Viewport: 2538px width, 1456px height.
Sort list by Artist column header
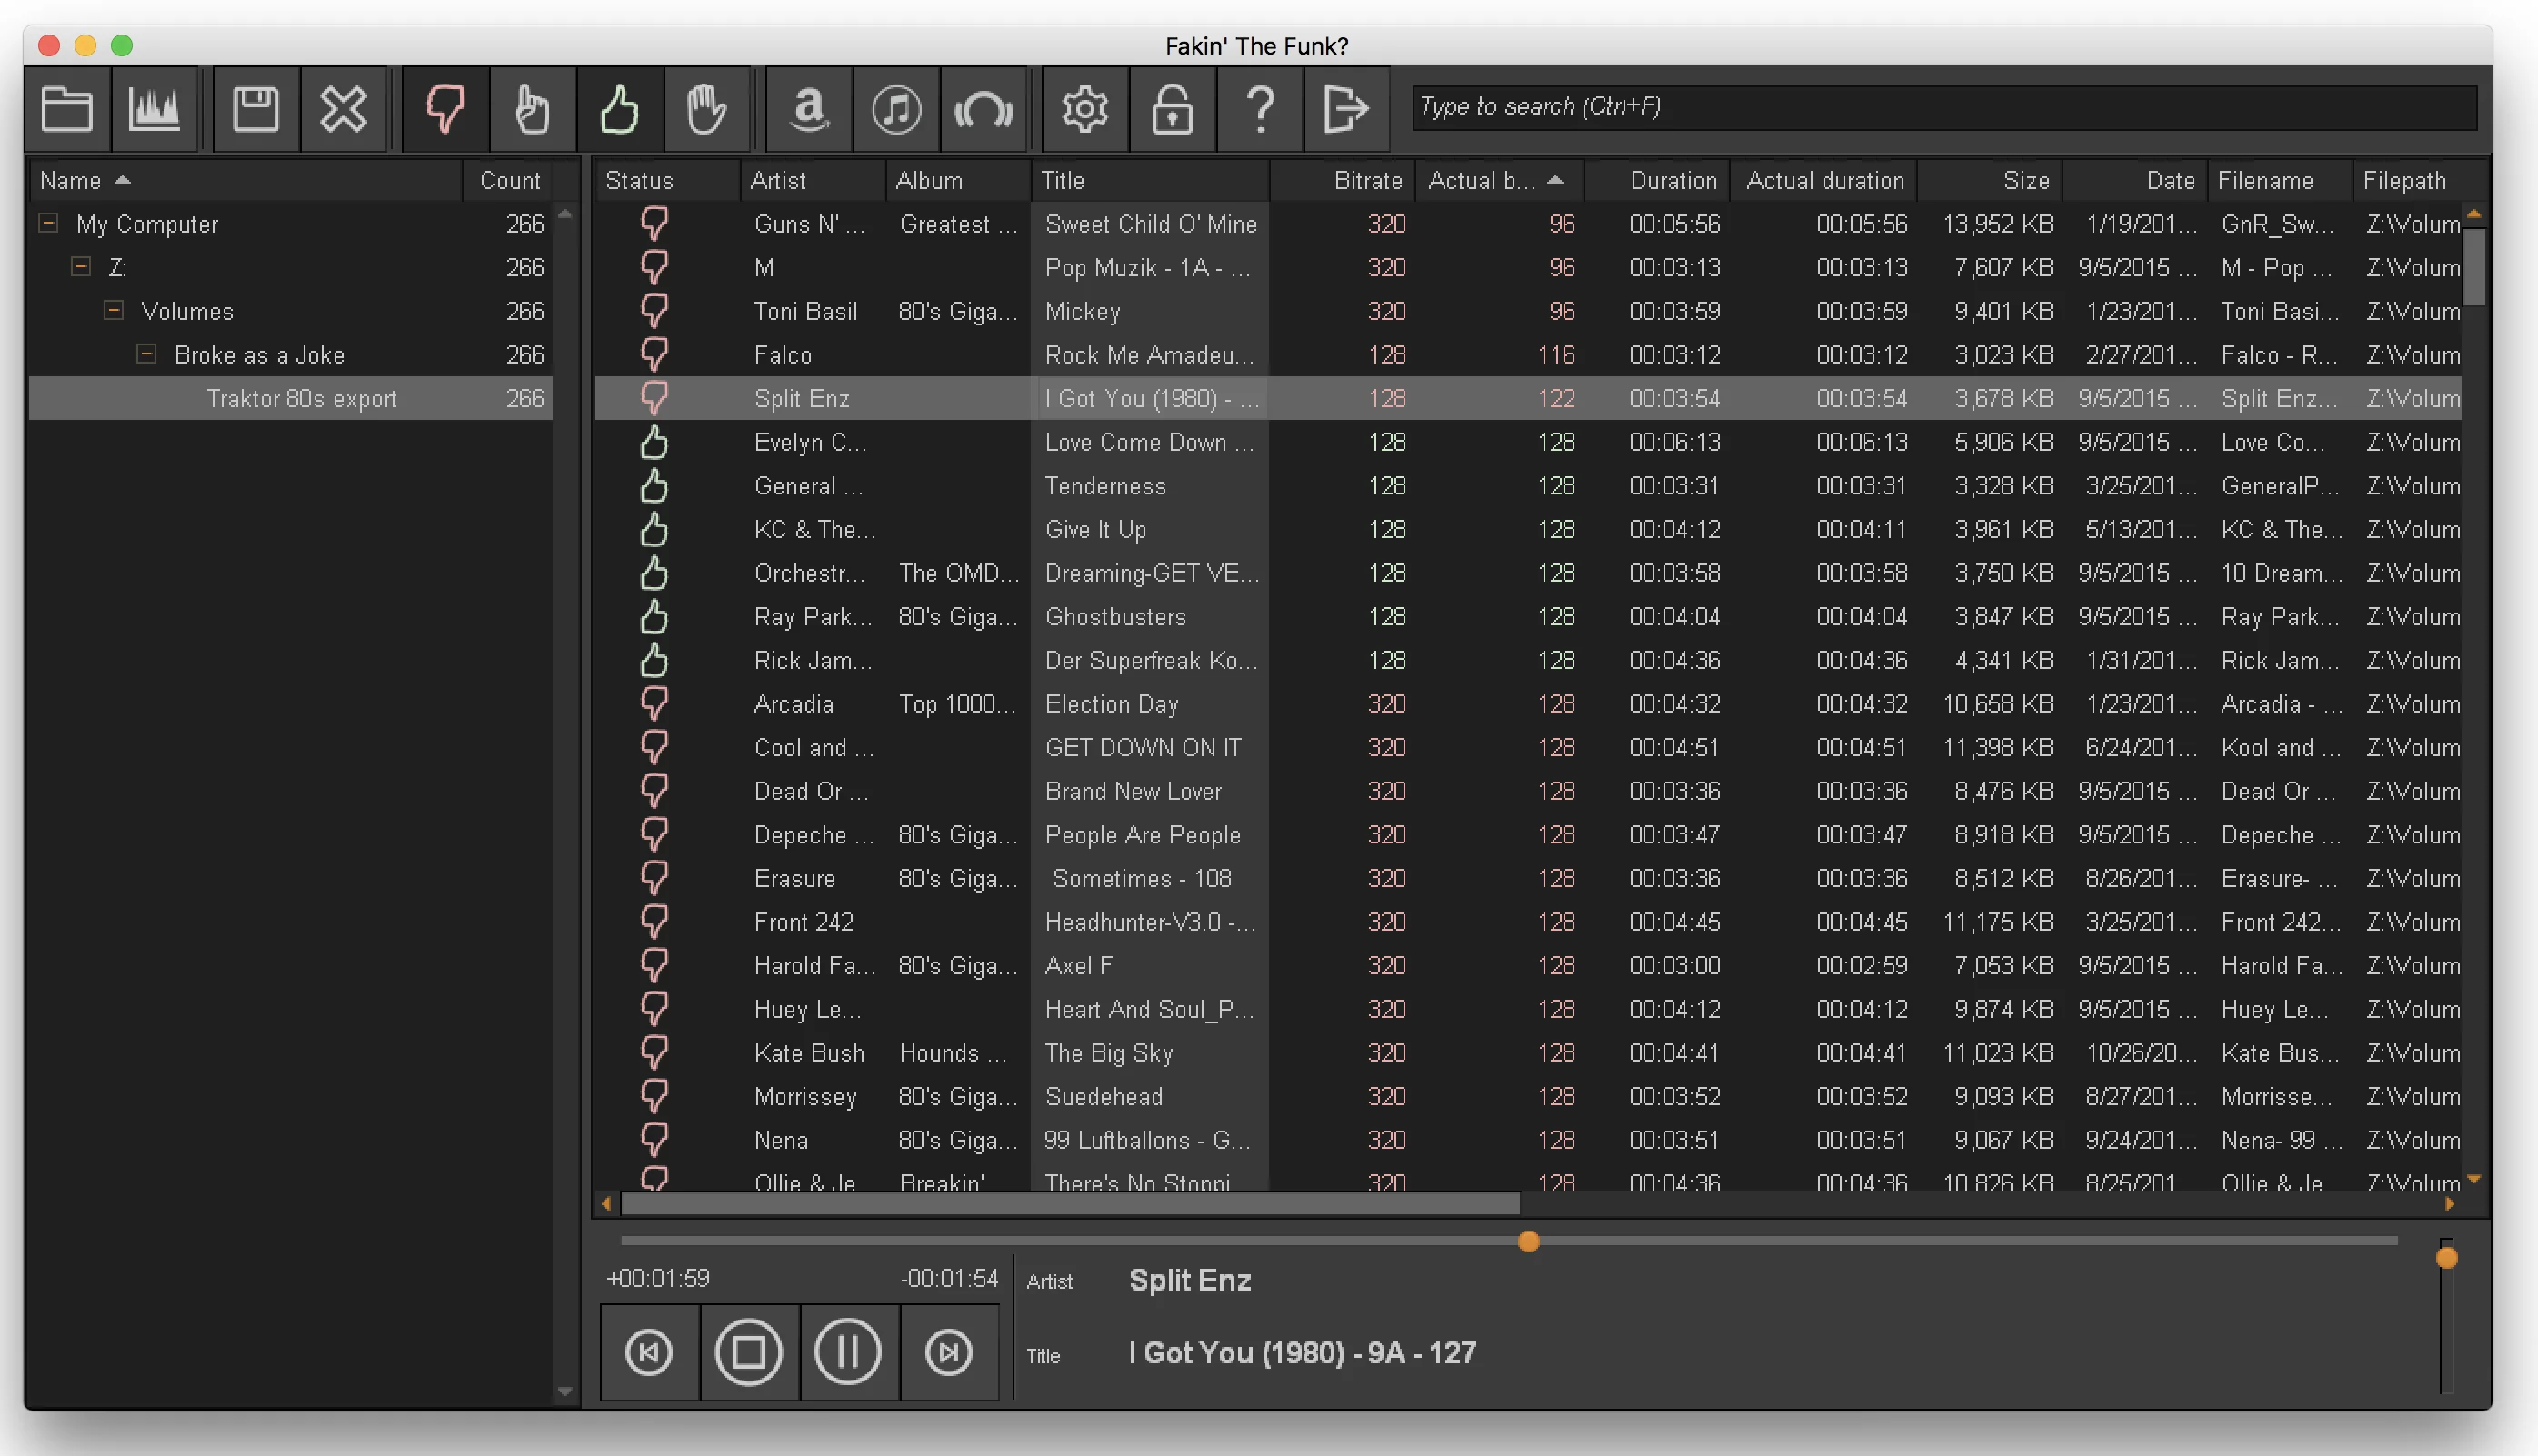(778, 180)
